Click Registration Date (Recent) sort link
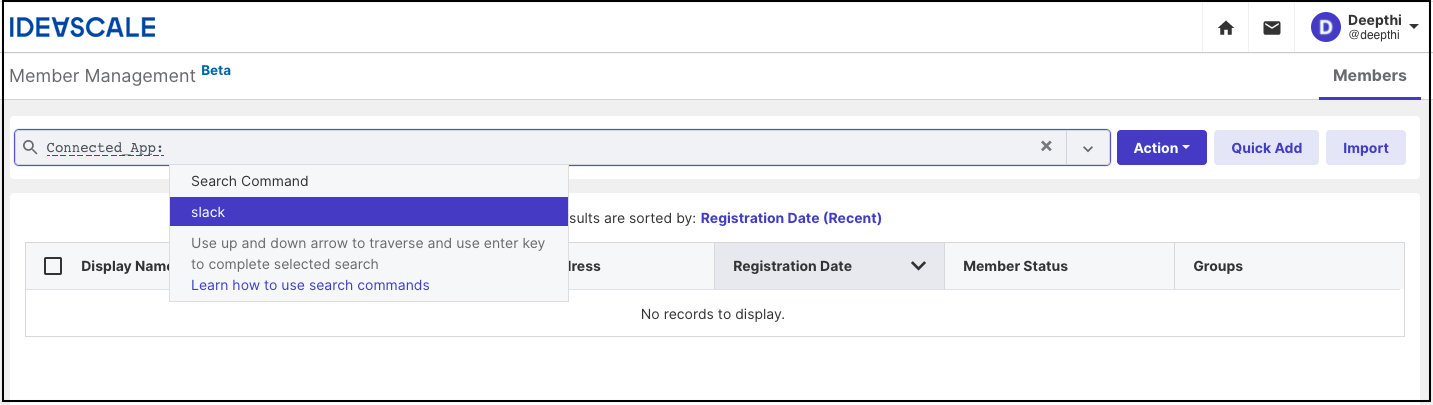The width and height of the screenshot is (1433, 405). click(790, 218)
